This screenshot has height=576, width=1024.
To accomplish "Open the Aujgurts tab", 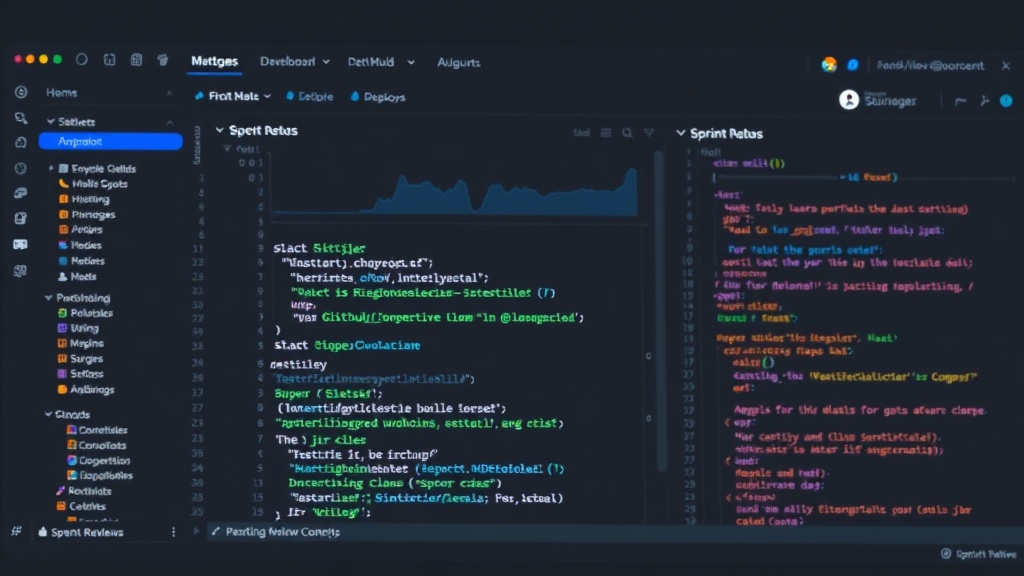I will pyautogui.click(x=458, y=63).
